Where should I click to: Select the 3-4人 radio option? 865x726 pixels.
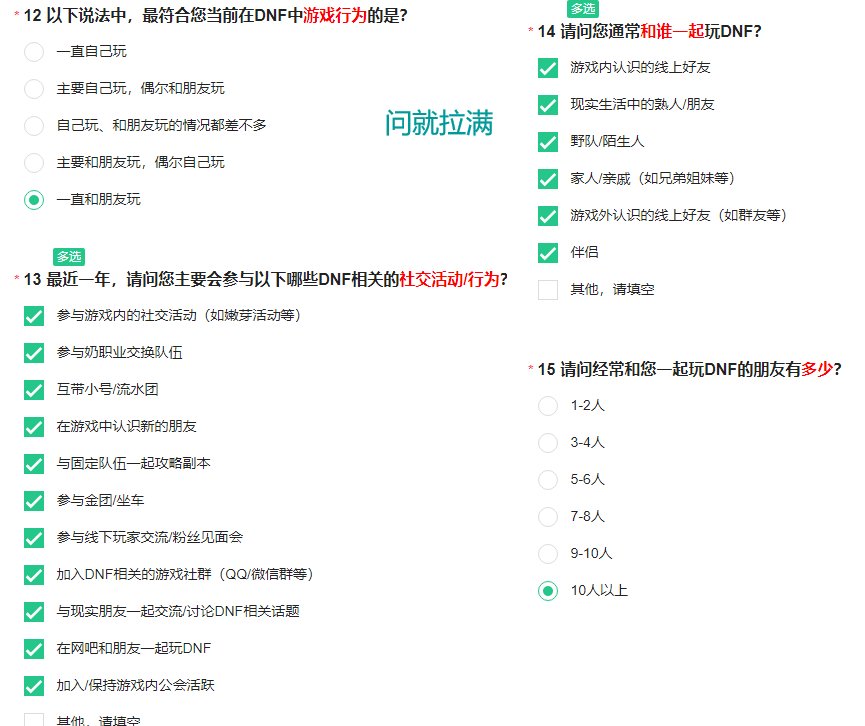tap(548, 443)
